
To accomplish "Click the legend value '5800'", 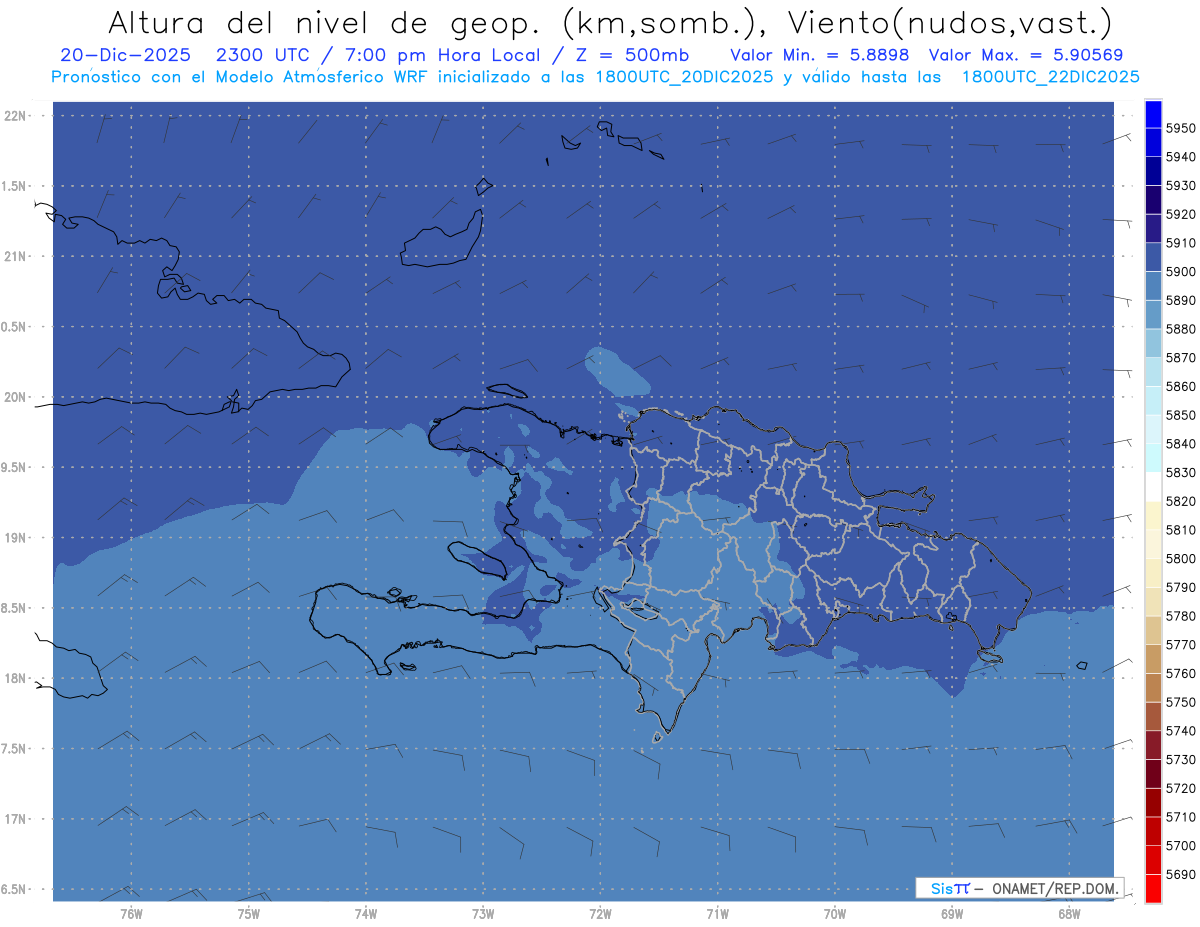I will [x=1181, y=558].
